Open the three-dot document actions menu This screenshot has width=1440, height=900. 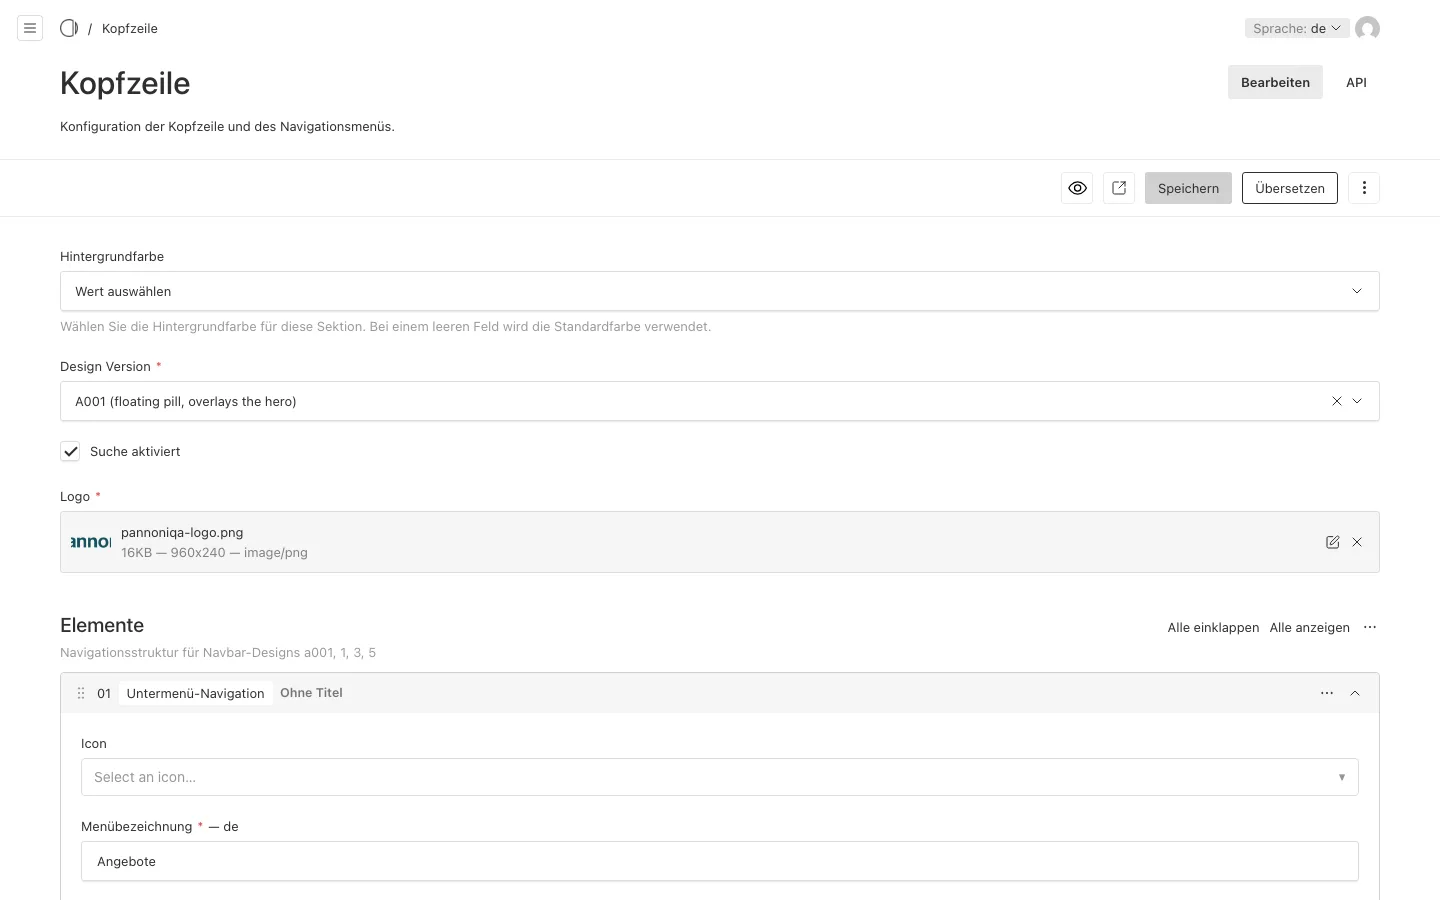pyautogui.click(x=1364, y=188)
